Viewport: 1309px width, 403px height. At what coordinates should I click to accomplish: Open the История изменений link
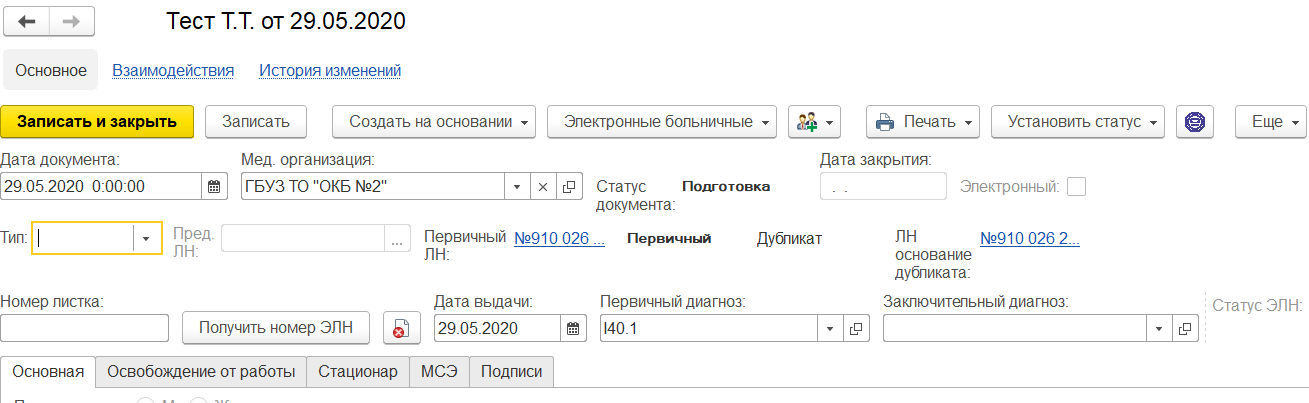pyautogui.click(x=330, y=71)
